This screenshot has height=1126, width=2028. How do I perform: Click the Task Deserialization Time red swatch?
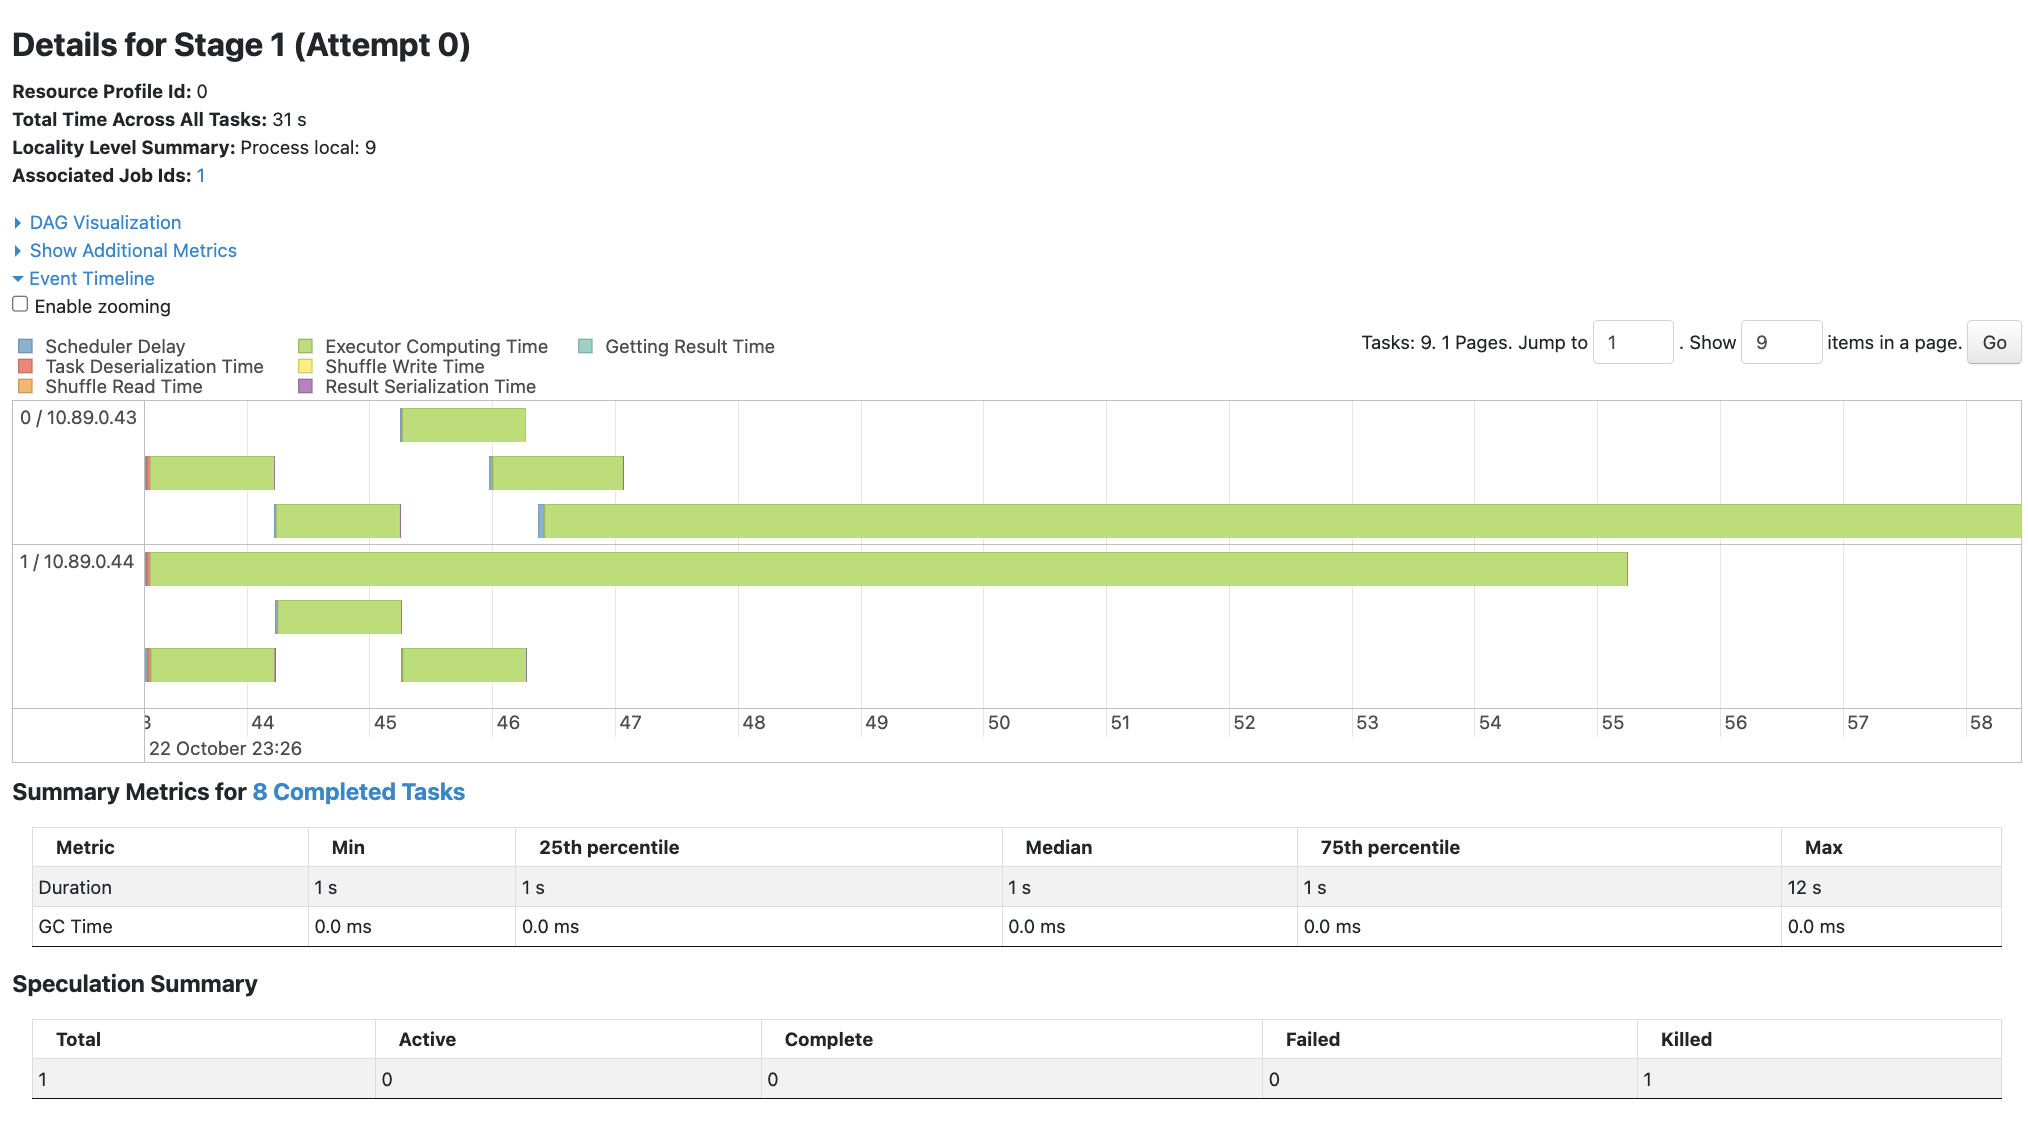point(26,367)
